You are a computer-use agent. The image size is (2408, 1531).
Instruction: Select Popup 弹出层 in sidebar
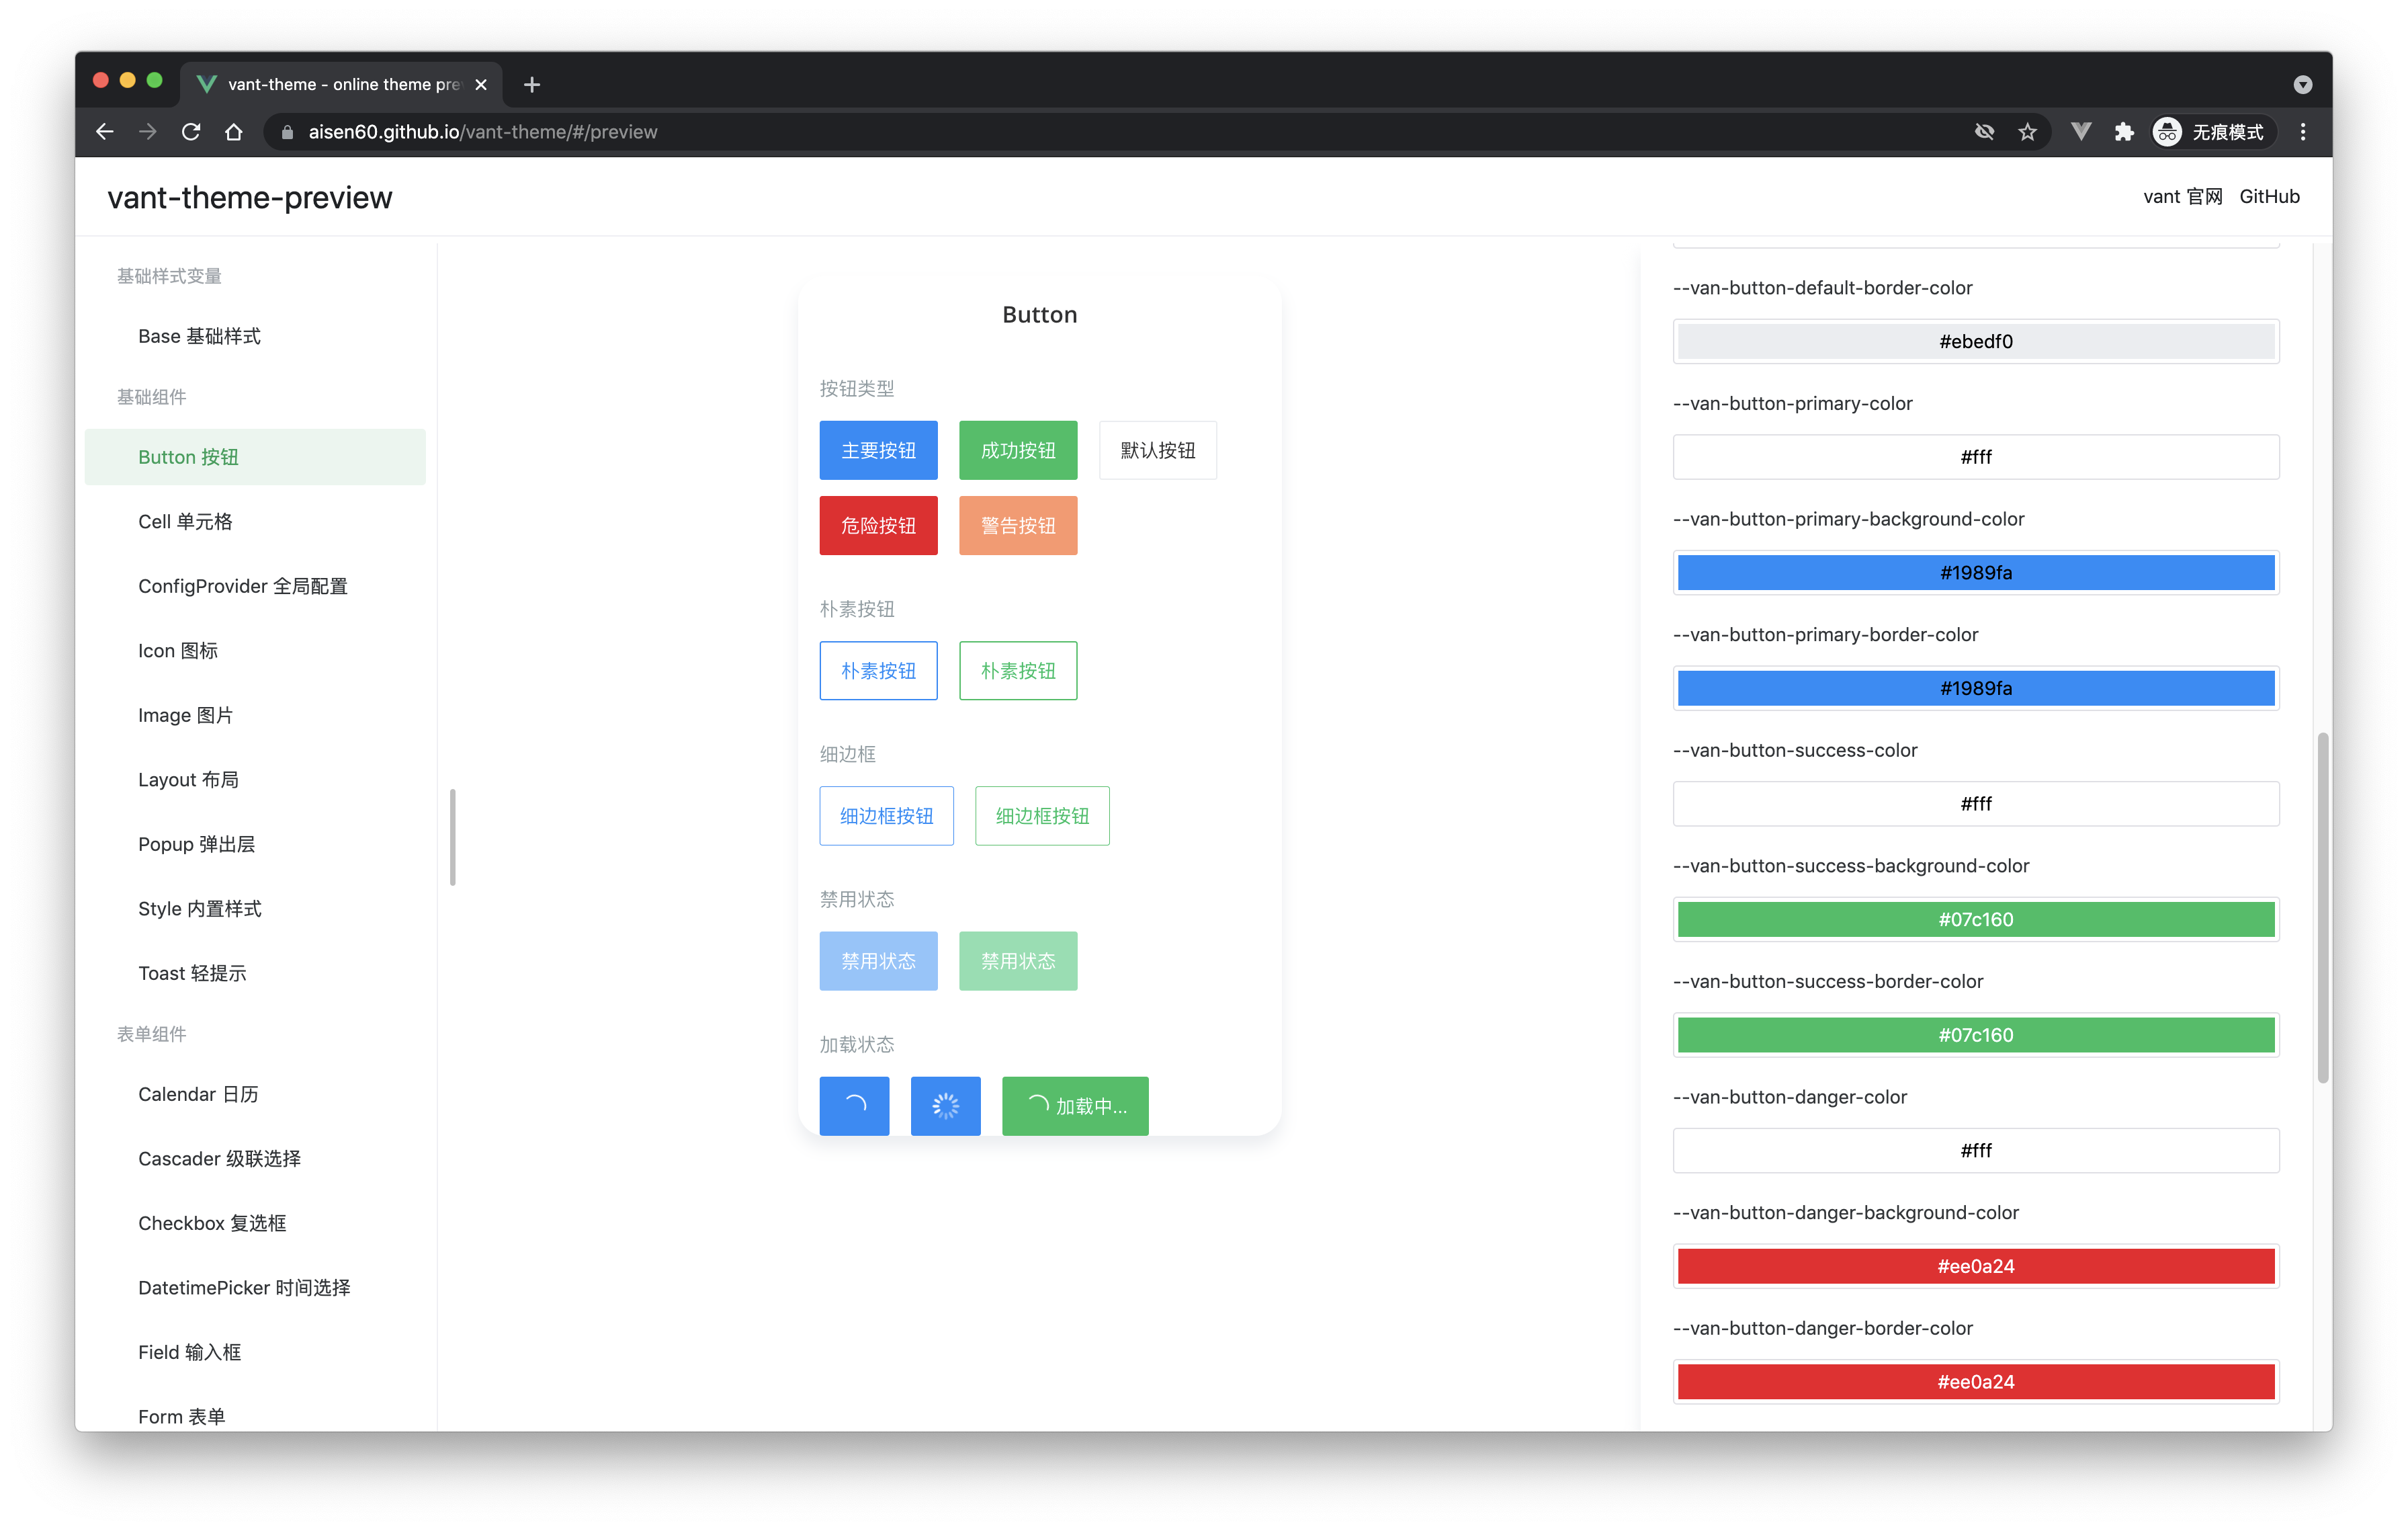196,845
